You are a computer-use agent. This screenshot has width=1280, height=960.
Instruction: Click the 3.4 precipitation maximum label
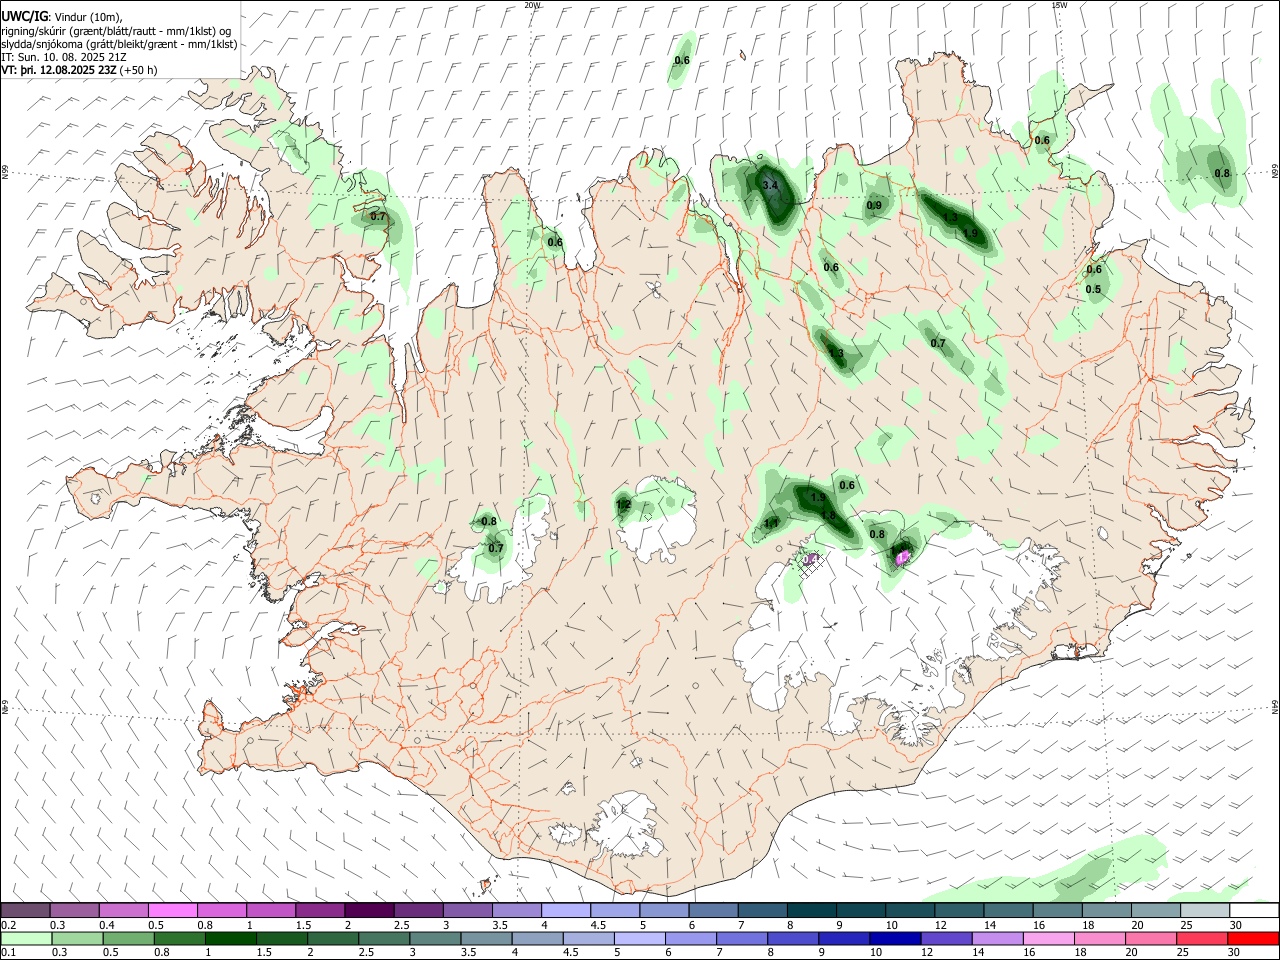pos(770,186)
